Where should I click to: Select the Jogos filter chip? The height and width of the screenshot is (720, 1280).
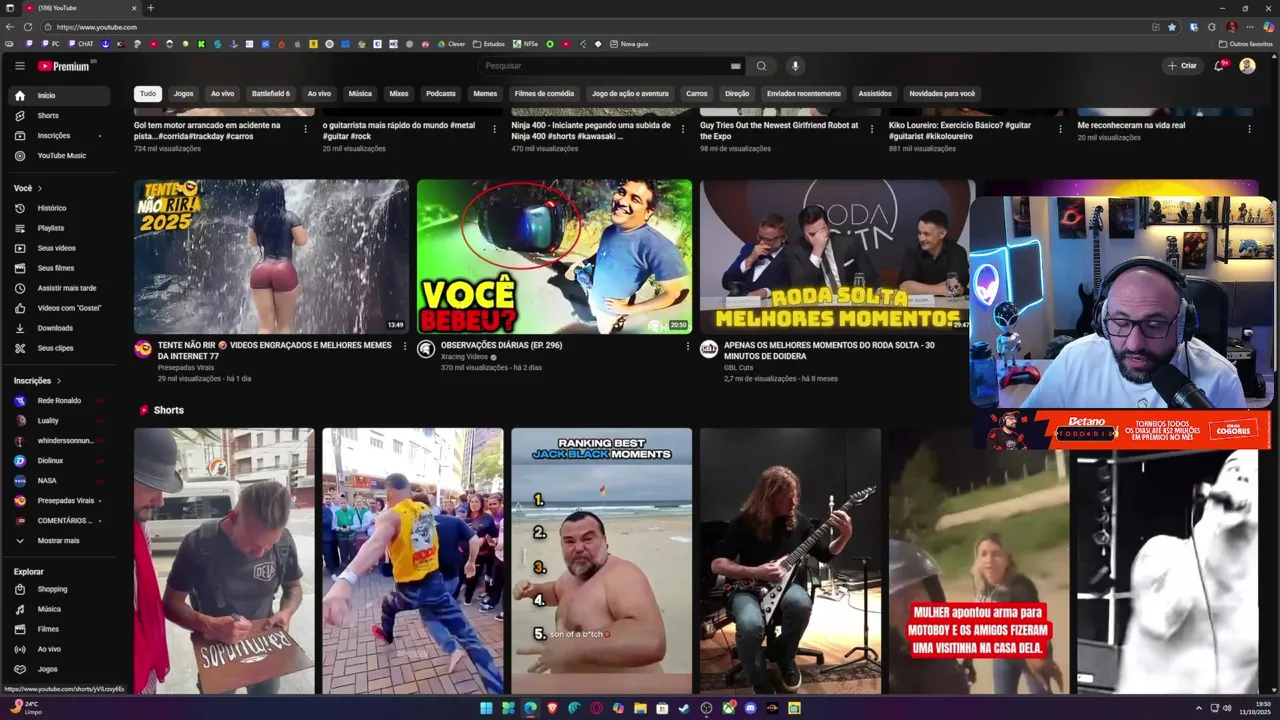coord(184,94)
